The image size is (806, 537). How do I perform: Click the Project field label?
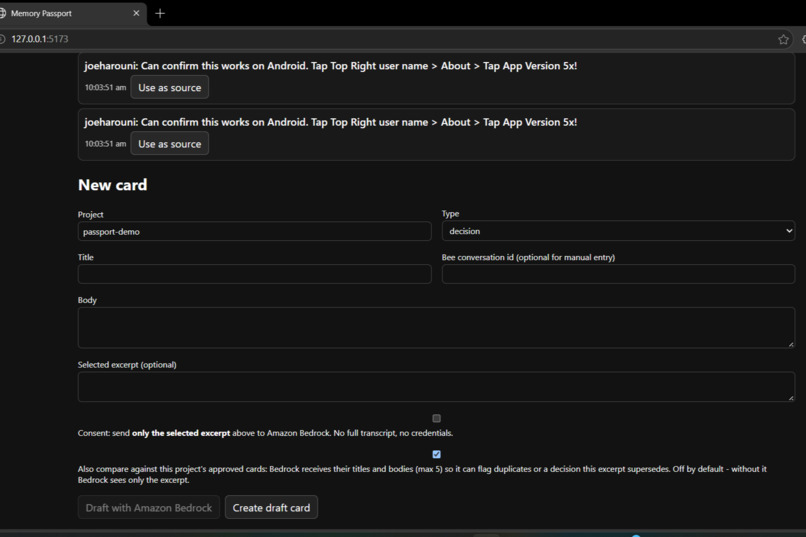click(x=90, y=215)
